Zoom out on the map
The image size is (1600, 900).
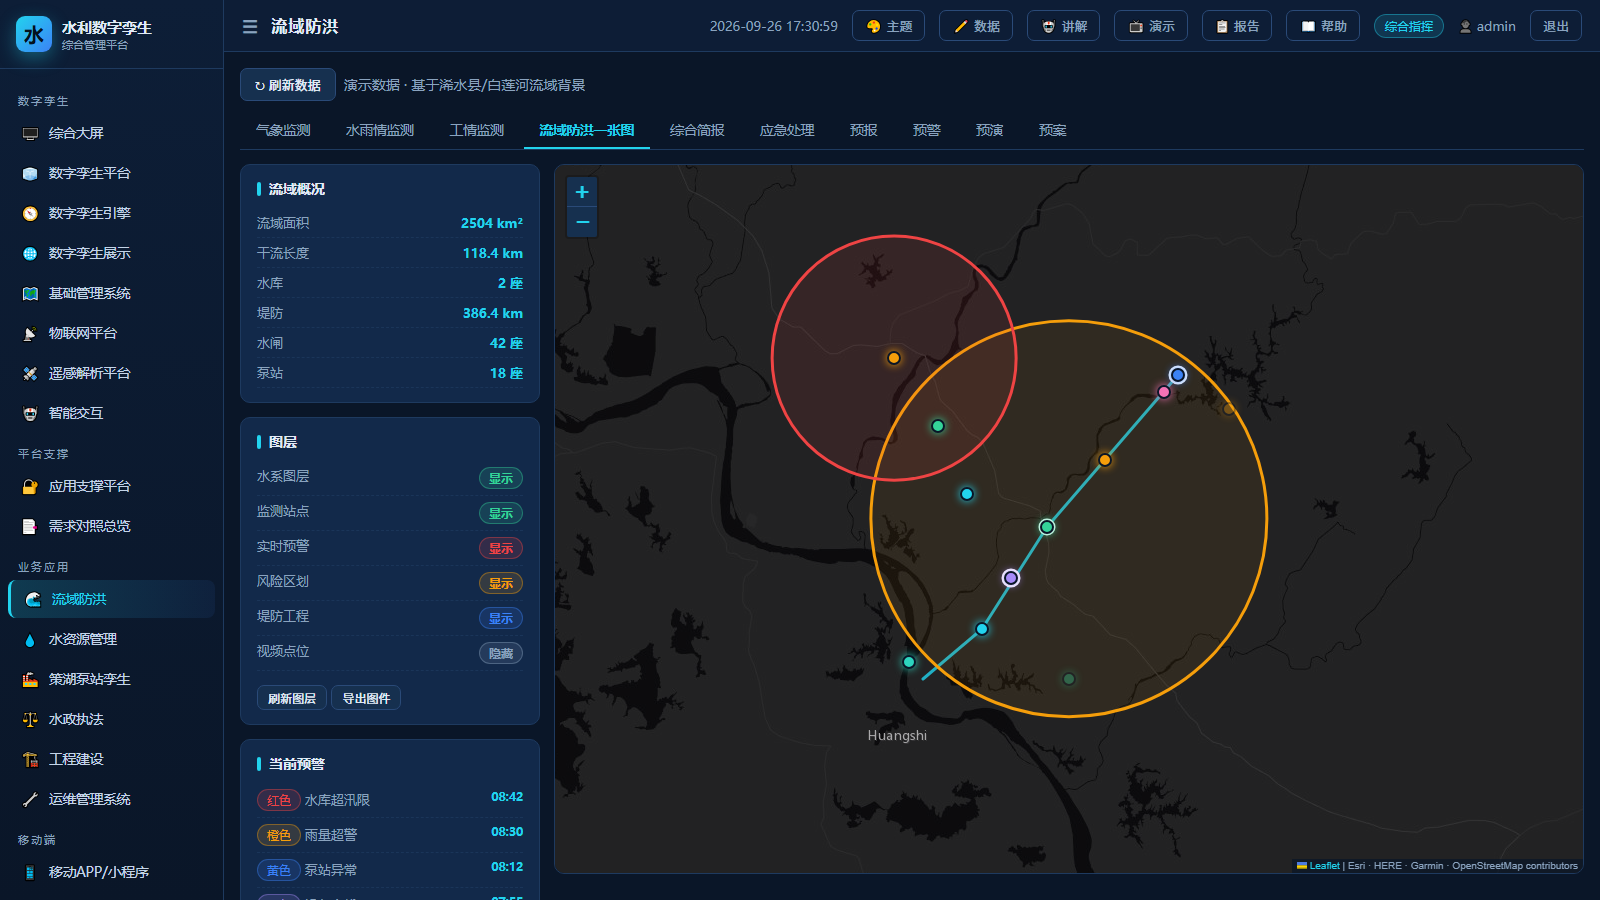coord(582,222)
